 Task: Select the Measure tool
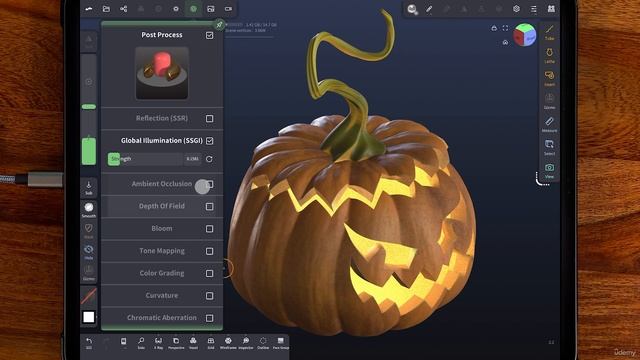[x=549, y=124]
